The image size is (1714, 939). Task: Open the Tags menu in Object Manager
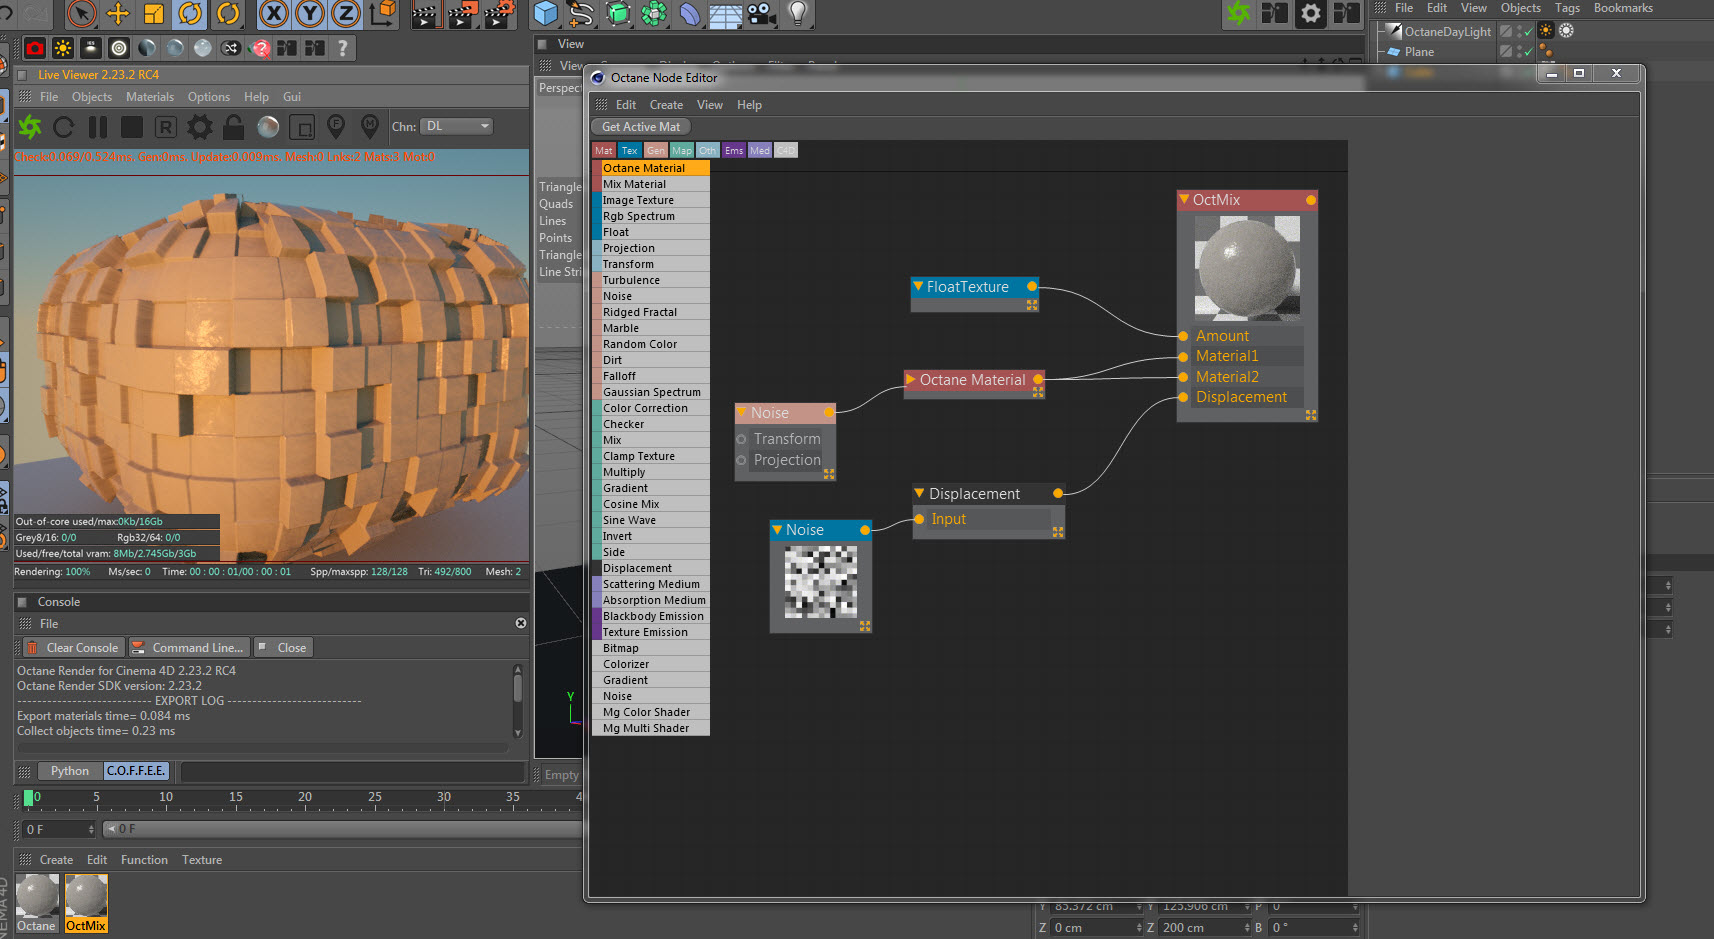click(x=1567, y=8)
